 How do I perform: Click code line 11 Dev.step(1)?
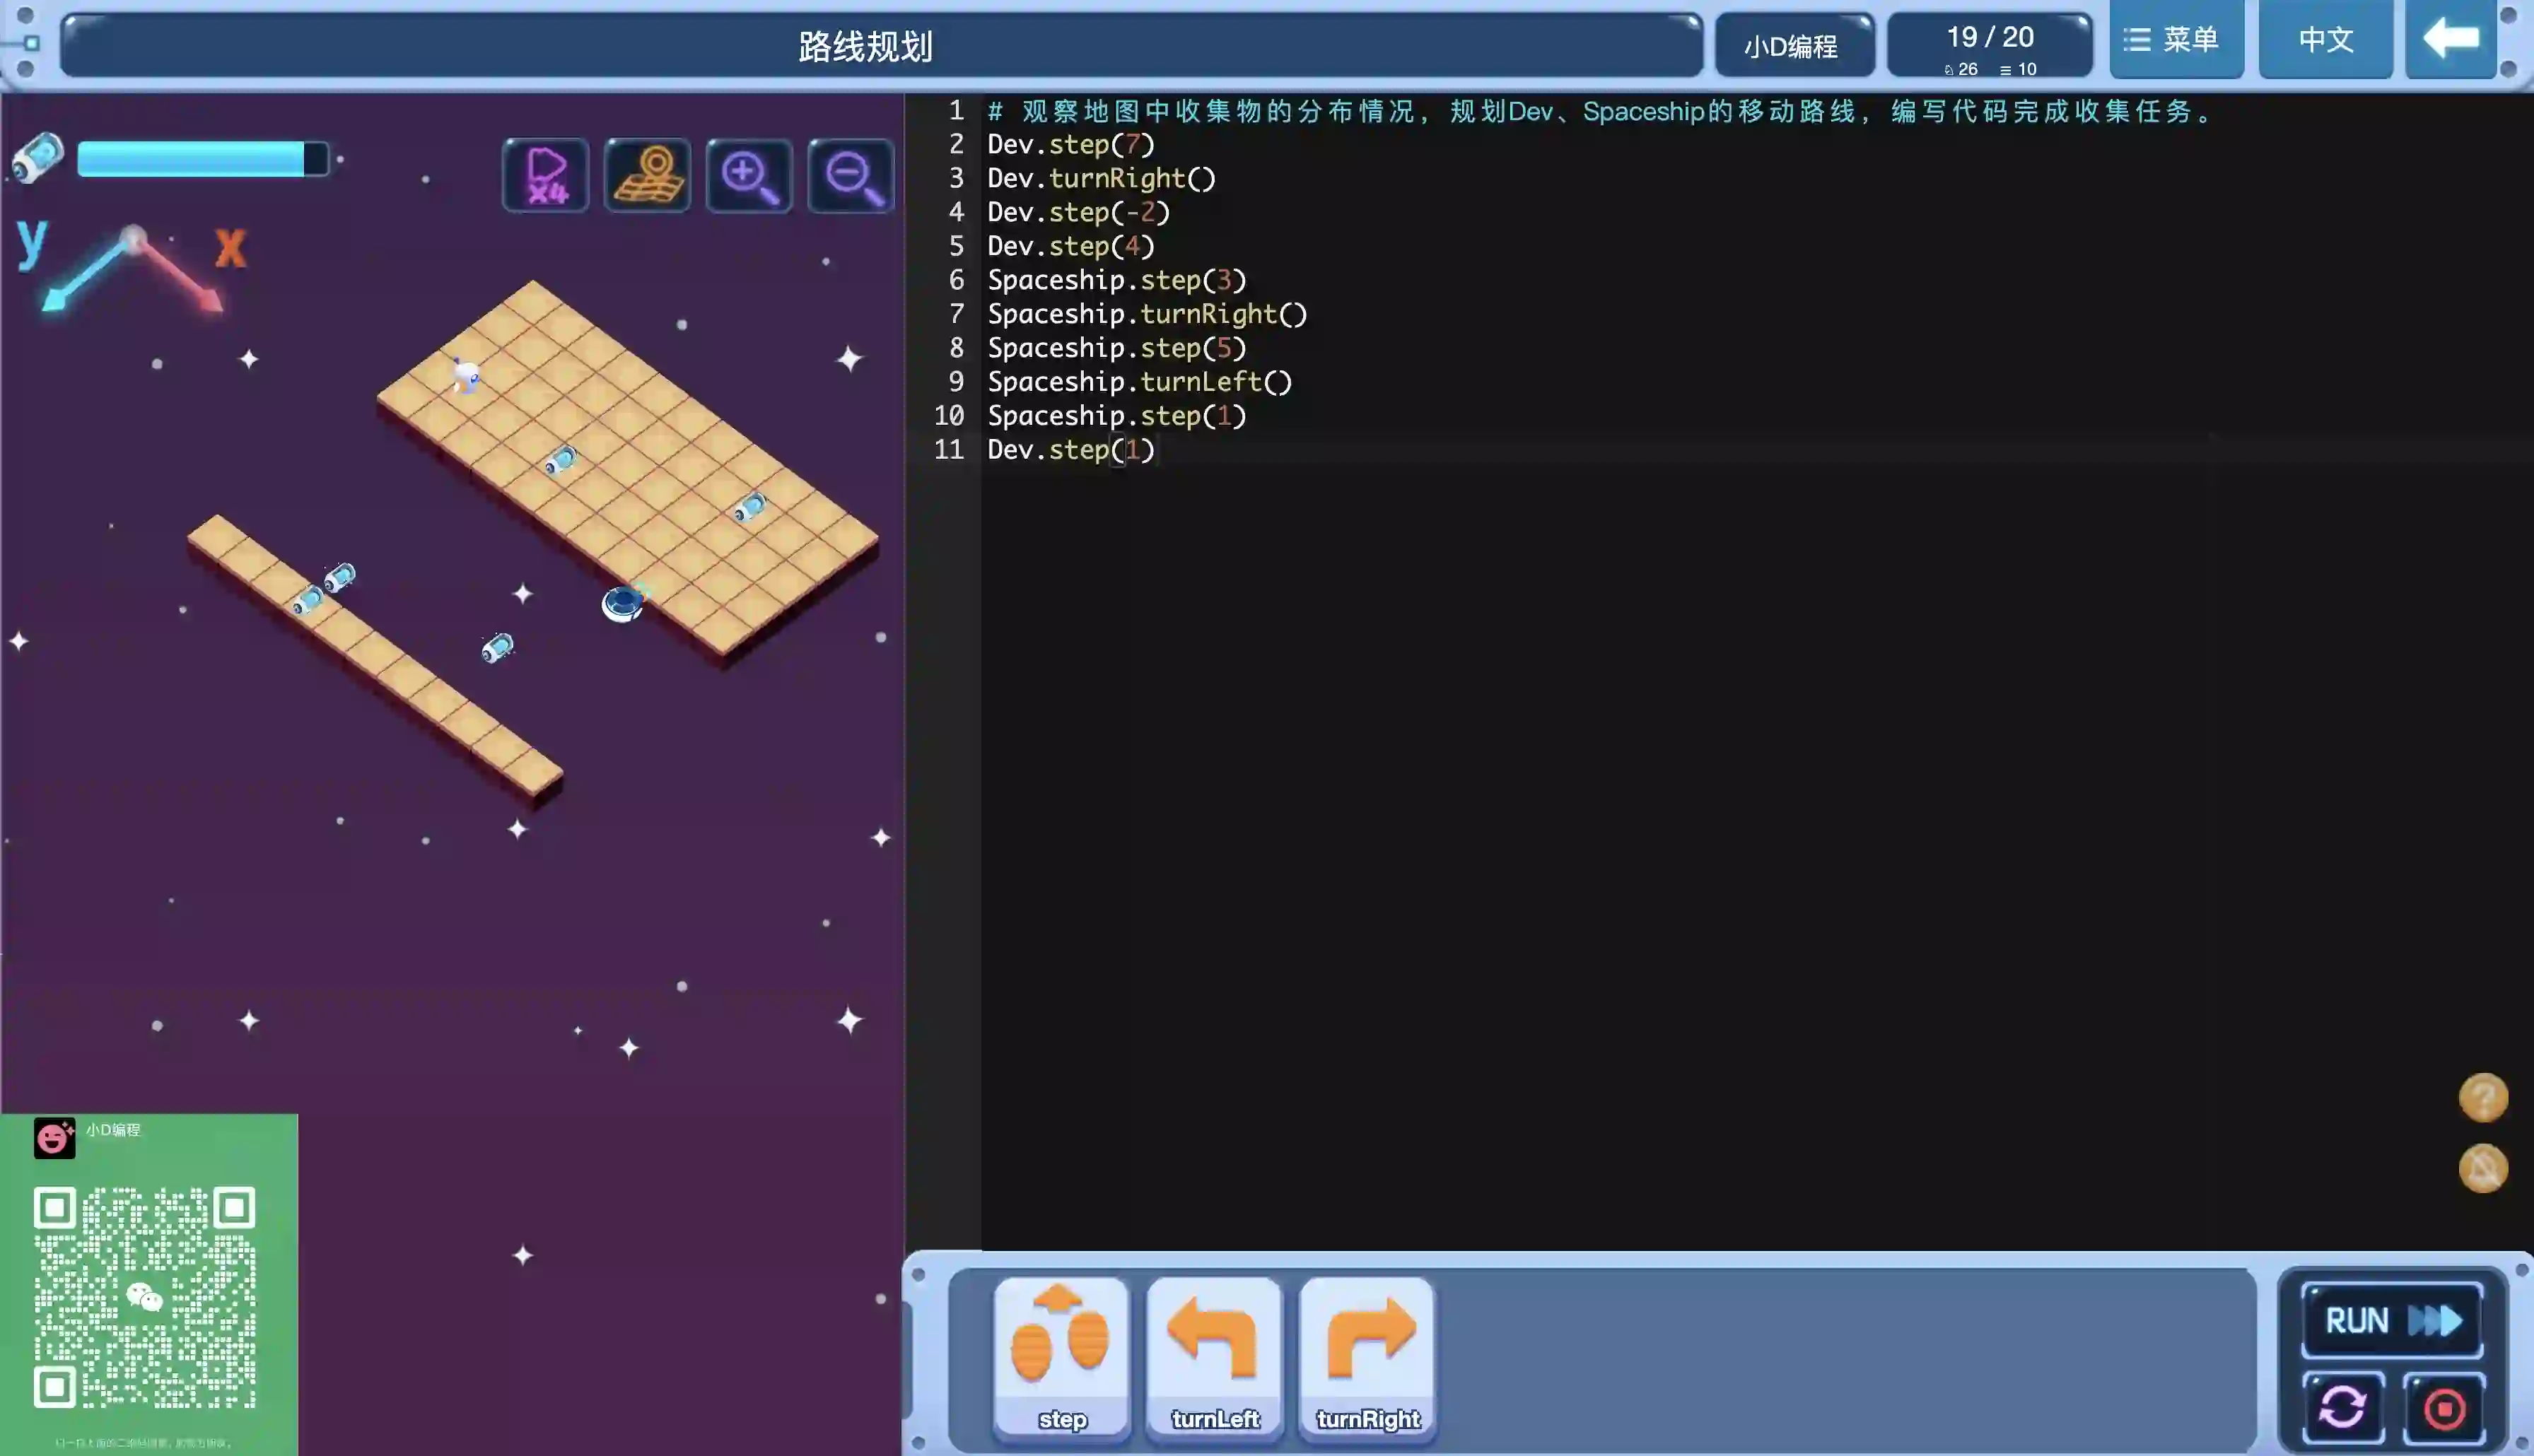click(1071, 450)
